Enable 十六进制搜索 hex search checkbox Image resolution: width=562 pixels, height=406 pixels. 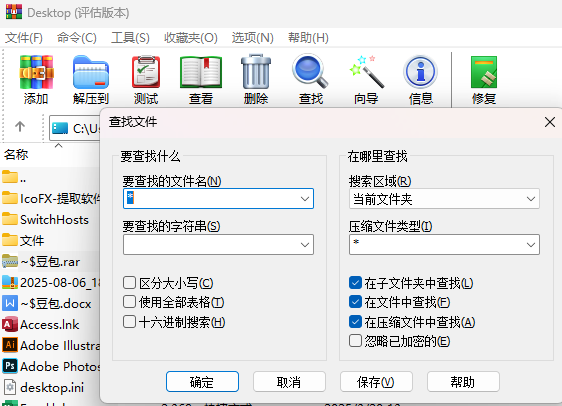[129, 322]
